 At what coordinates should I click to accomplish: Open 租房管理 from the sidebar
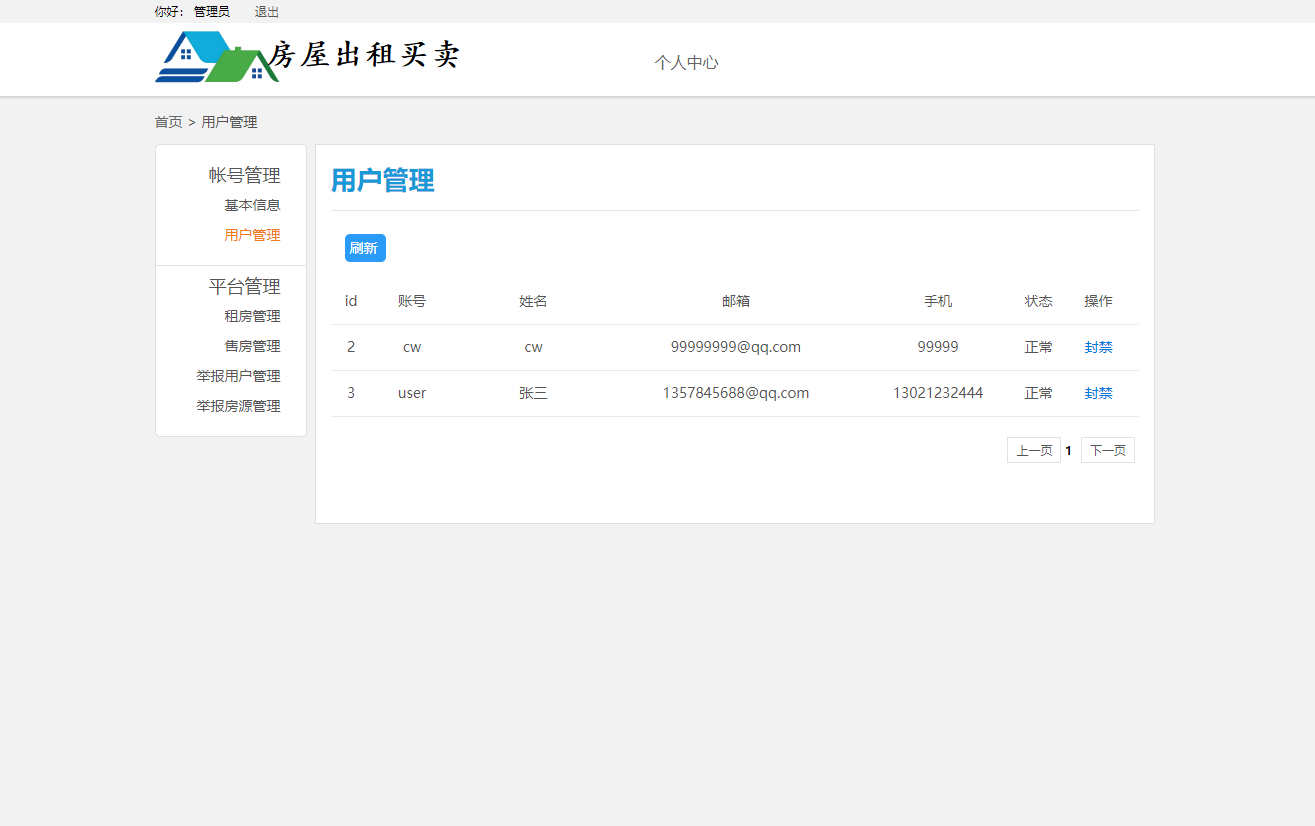coord(252,316)
